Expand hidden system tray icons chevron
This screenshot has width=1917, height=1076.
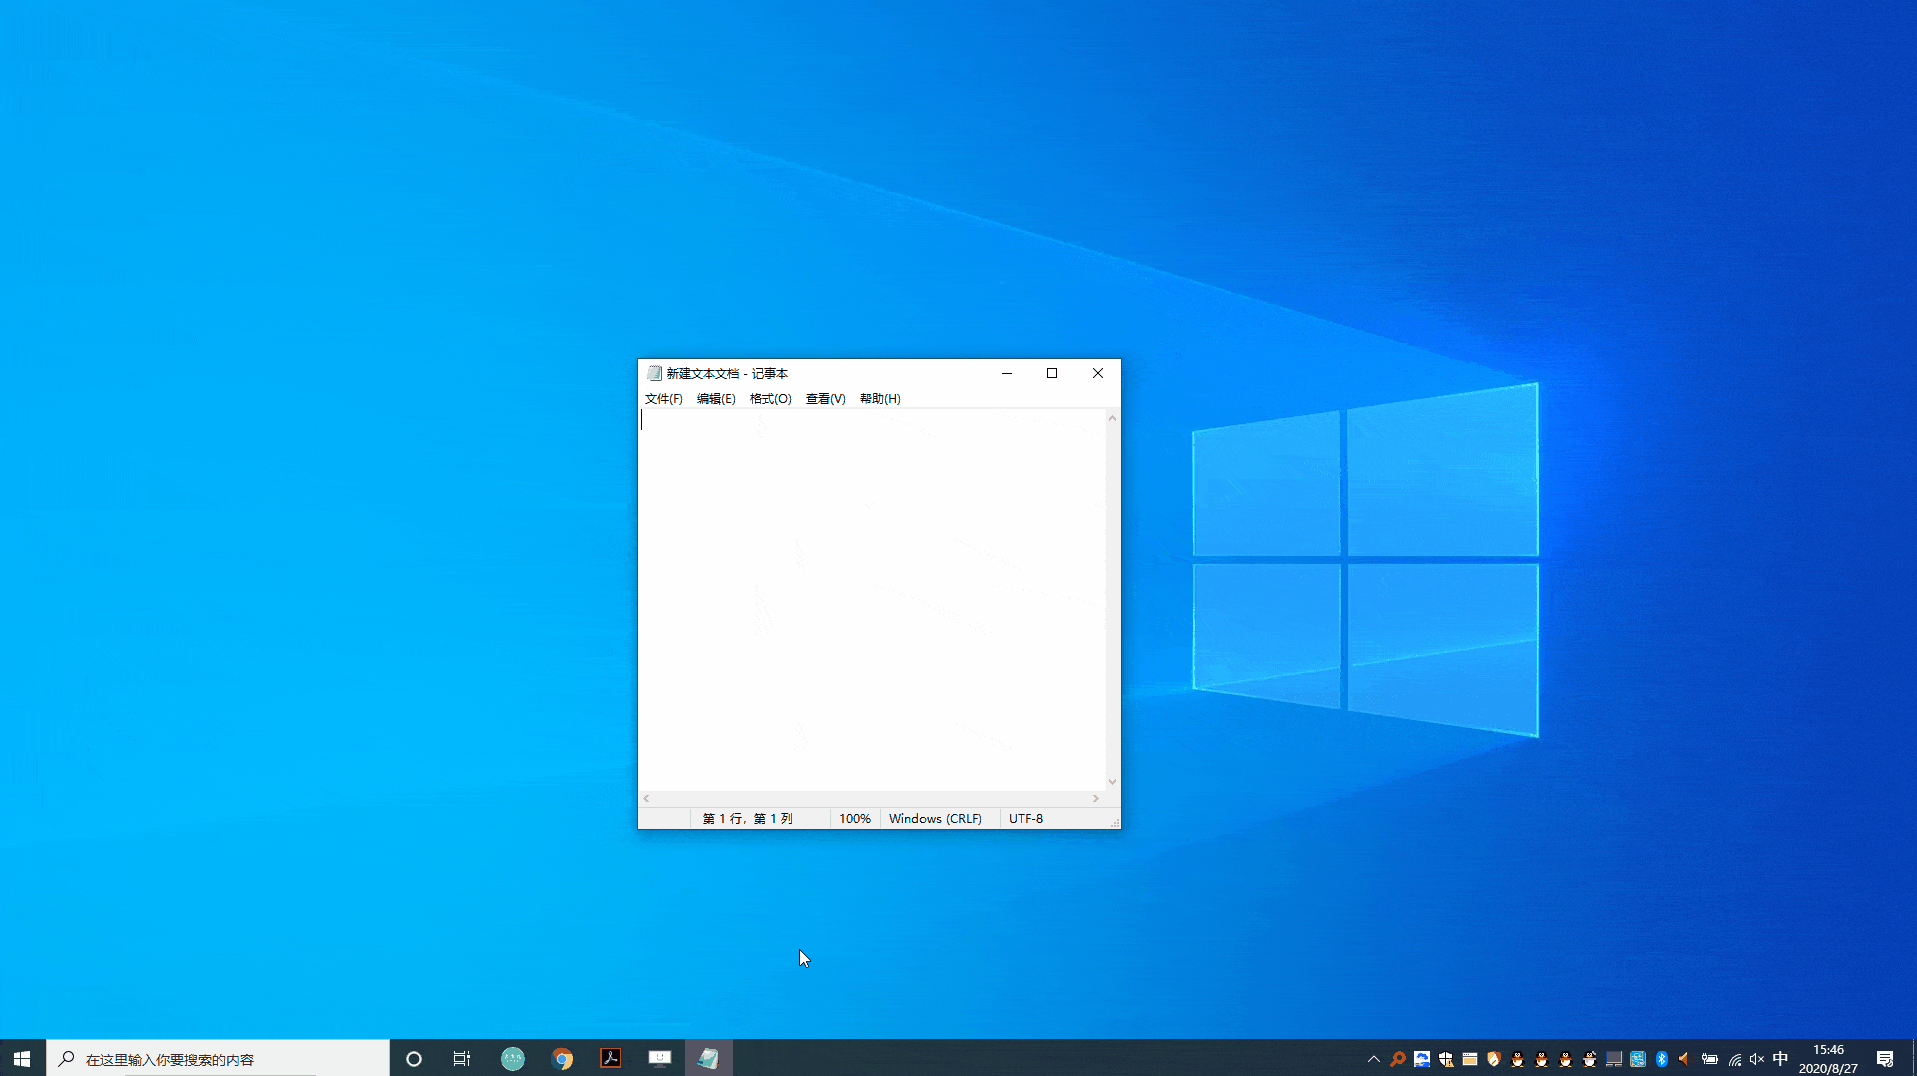[x=1374, y=1059]
